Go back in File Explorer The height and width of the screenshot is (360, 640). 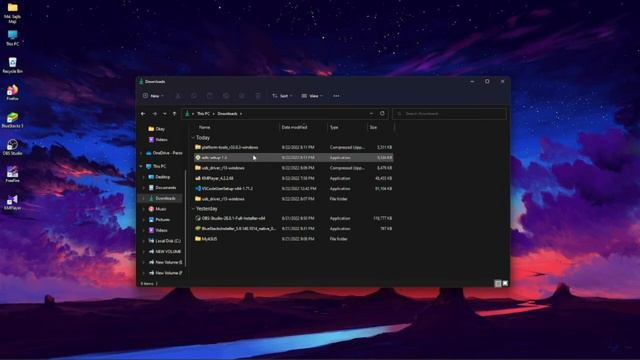click(143, 113)
